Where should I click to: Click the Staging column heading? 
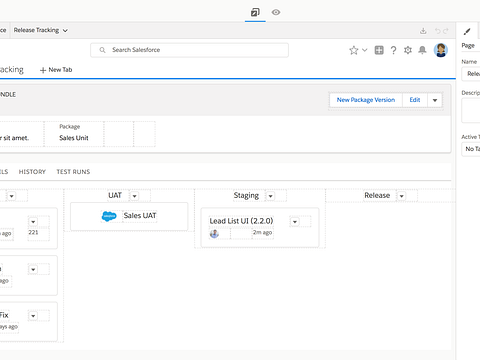246,196
